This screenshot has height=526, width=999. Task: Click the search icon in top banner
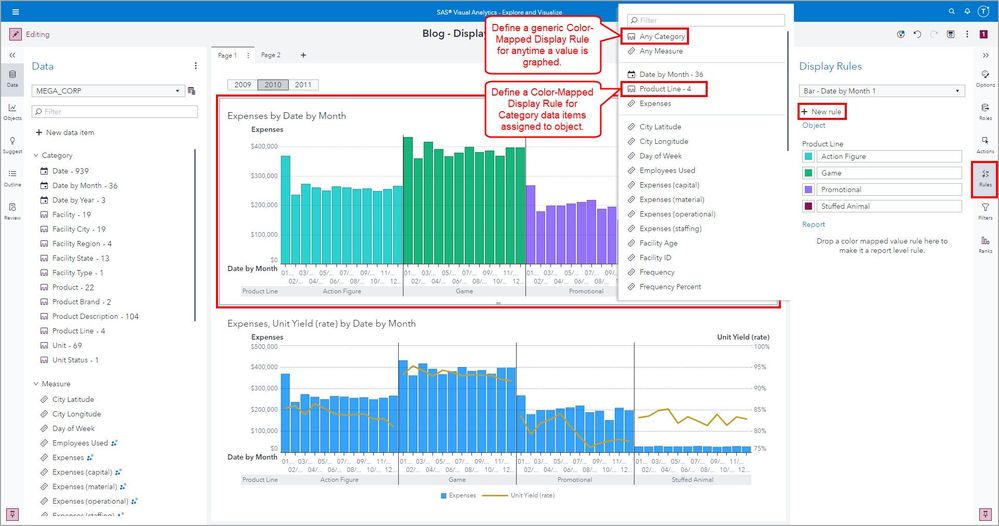pyautogui.click(x=951, y=11)
